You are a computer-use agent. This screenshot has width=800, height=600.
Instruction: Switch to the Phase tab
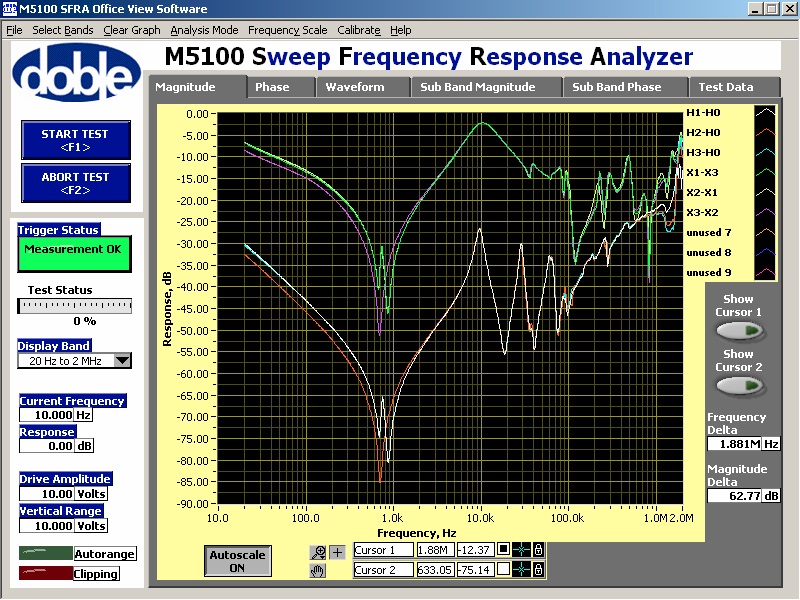(x=282, y=87)
